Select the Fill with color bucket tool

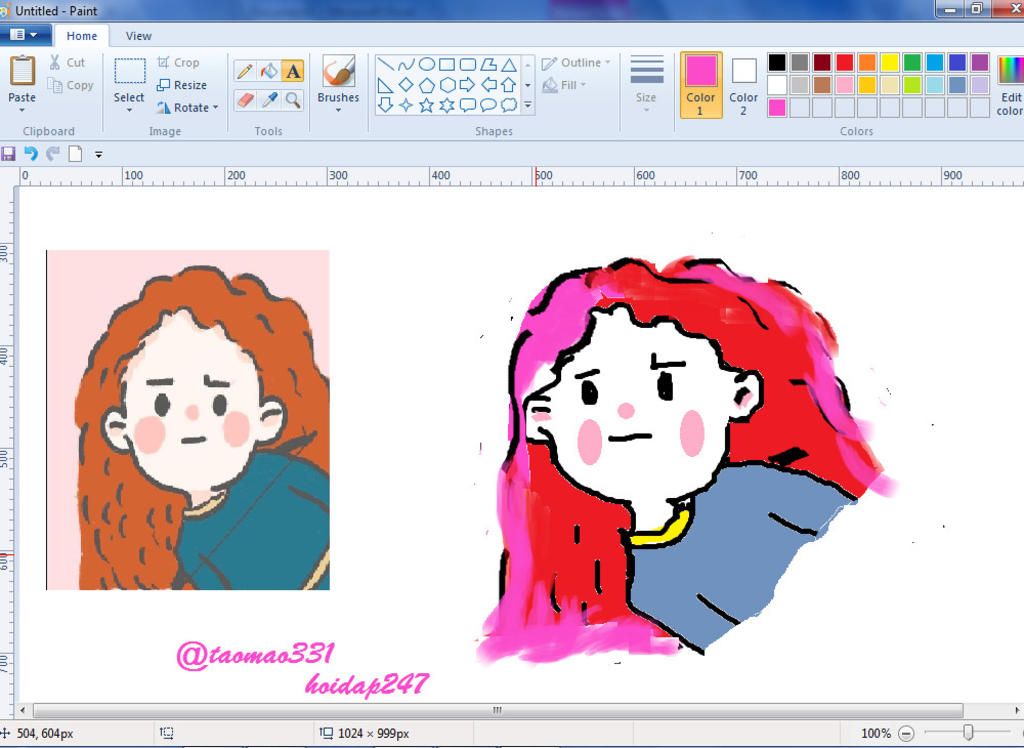coord(269,71)
